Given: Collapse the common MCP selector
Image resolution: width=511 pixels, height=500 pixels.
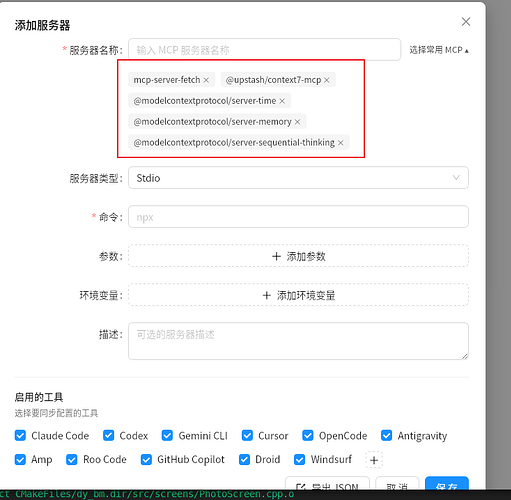Looking at the screenshot, I should coord(439,50).
